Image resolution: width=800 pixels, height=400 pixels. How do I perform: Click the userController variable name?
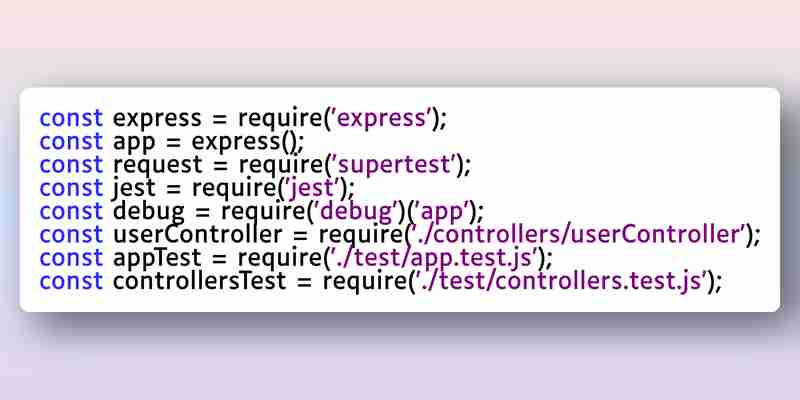(x=197, y=235)
